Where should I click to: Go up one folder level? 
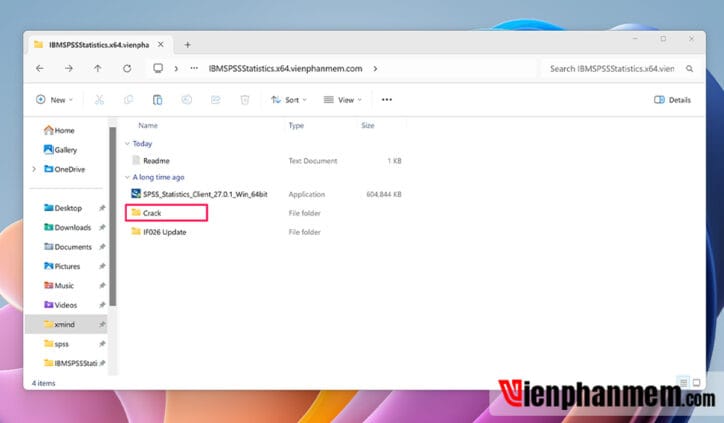97,68
